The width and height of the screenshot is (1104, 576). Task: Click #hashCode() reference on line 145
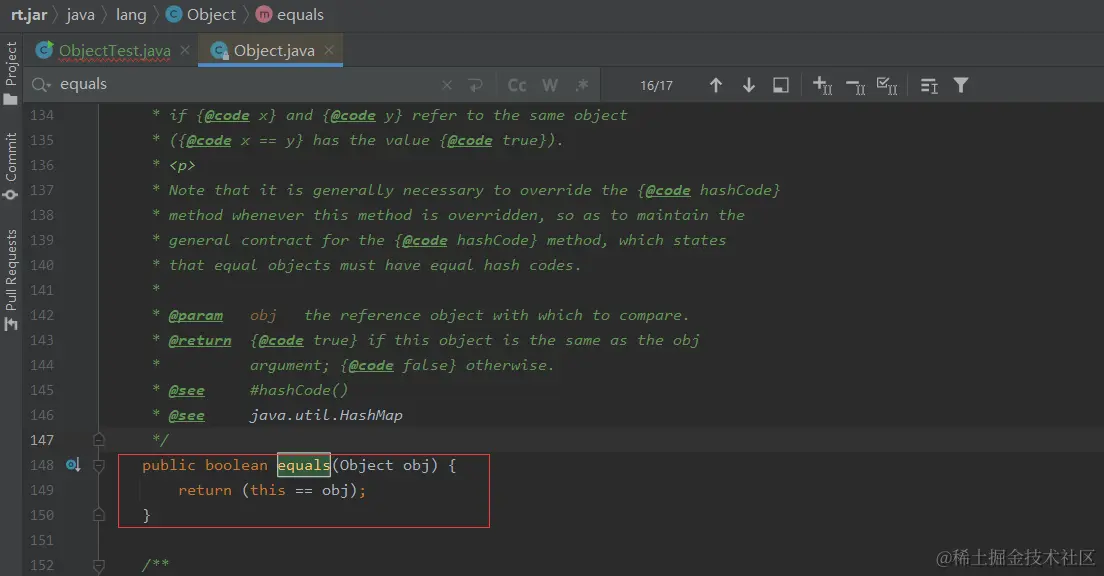pyautogui.click(x=299, y=390)
